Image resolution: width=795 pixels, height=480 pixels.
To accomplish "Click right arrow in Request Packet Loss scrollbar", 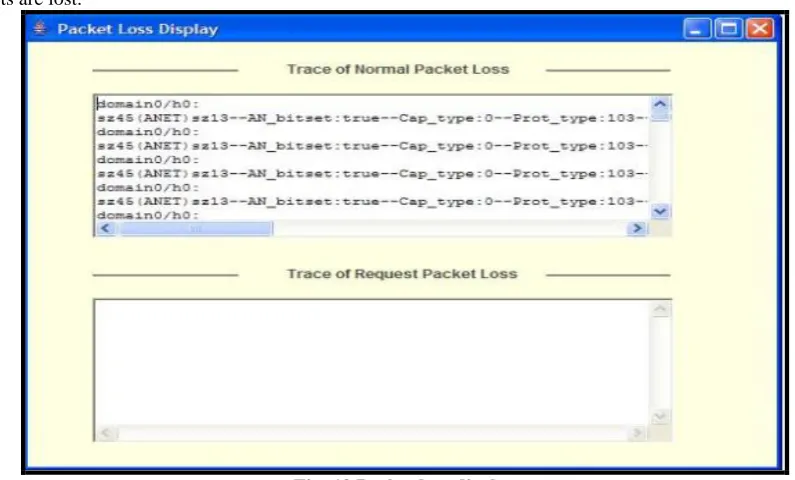I will coord(637,433).
